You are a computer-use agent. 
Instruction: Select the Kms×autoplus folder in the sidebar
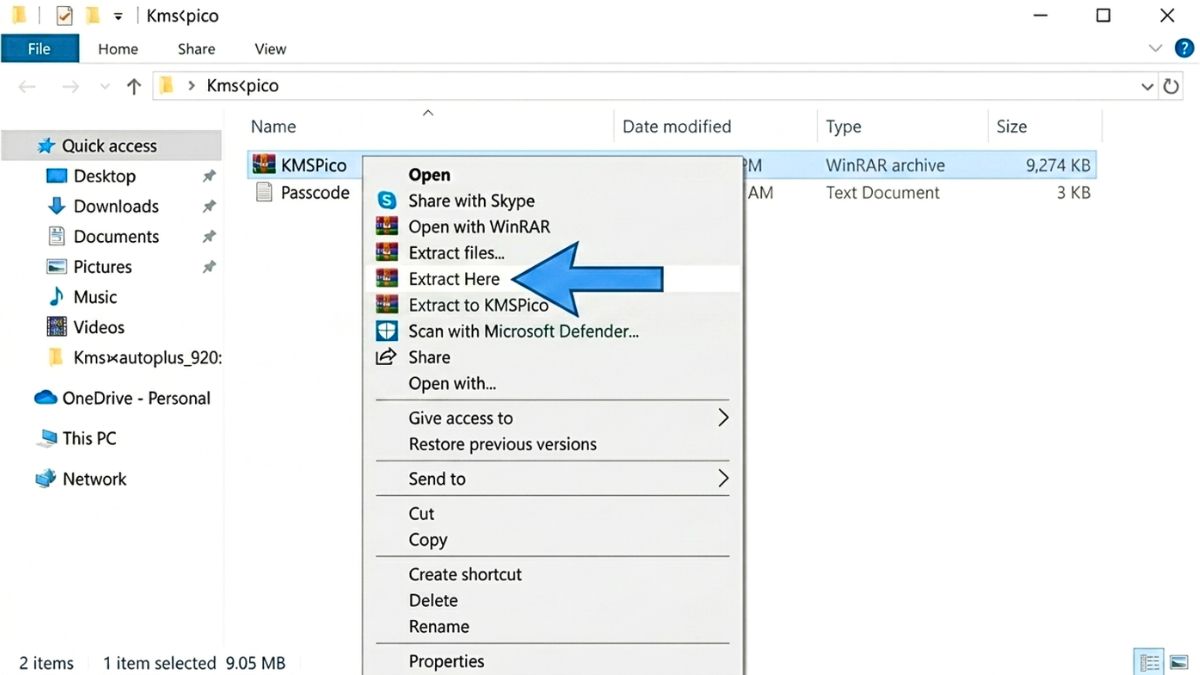pyautogui.click(x=134, y=357)
